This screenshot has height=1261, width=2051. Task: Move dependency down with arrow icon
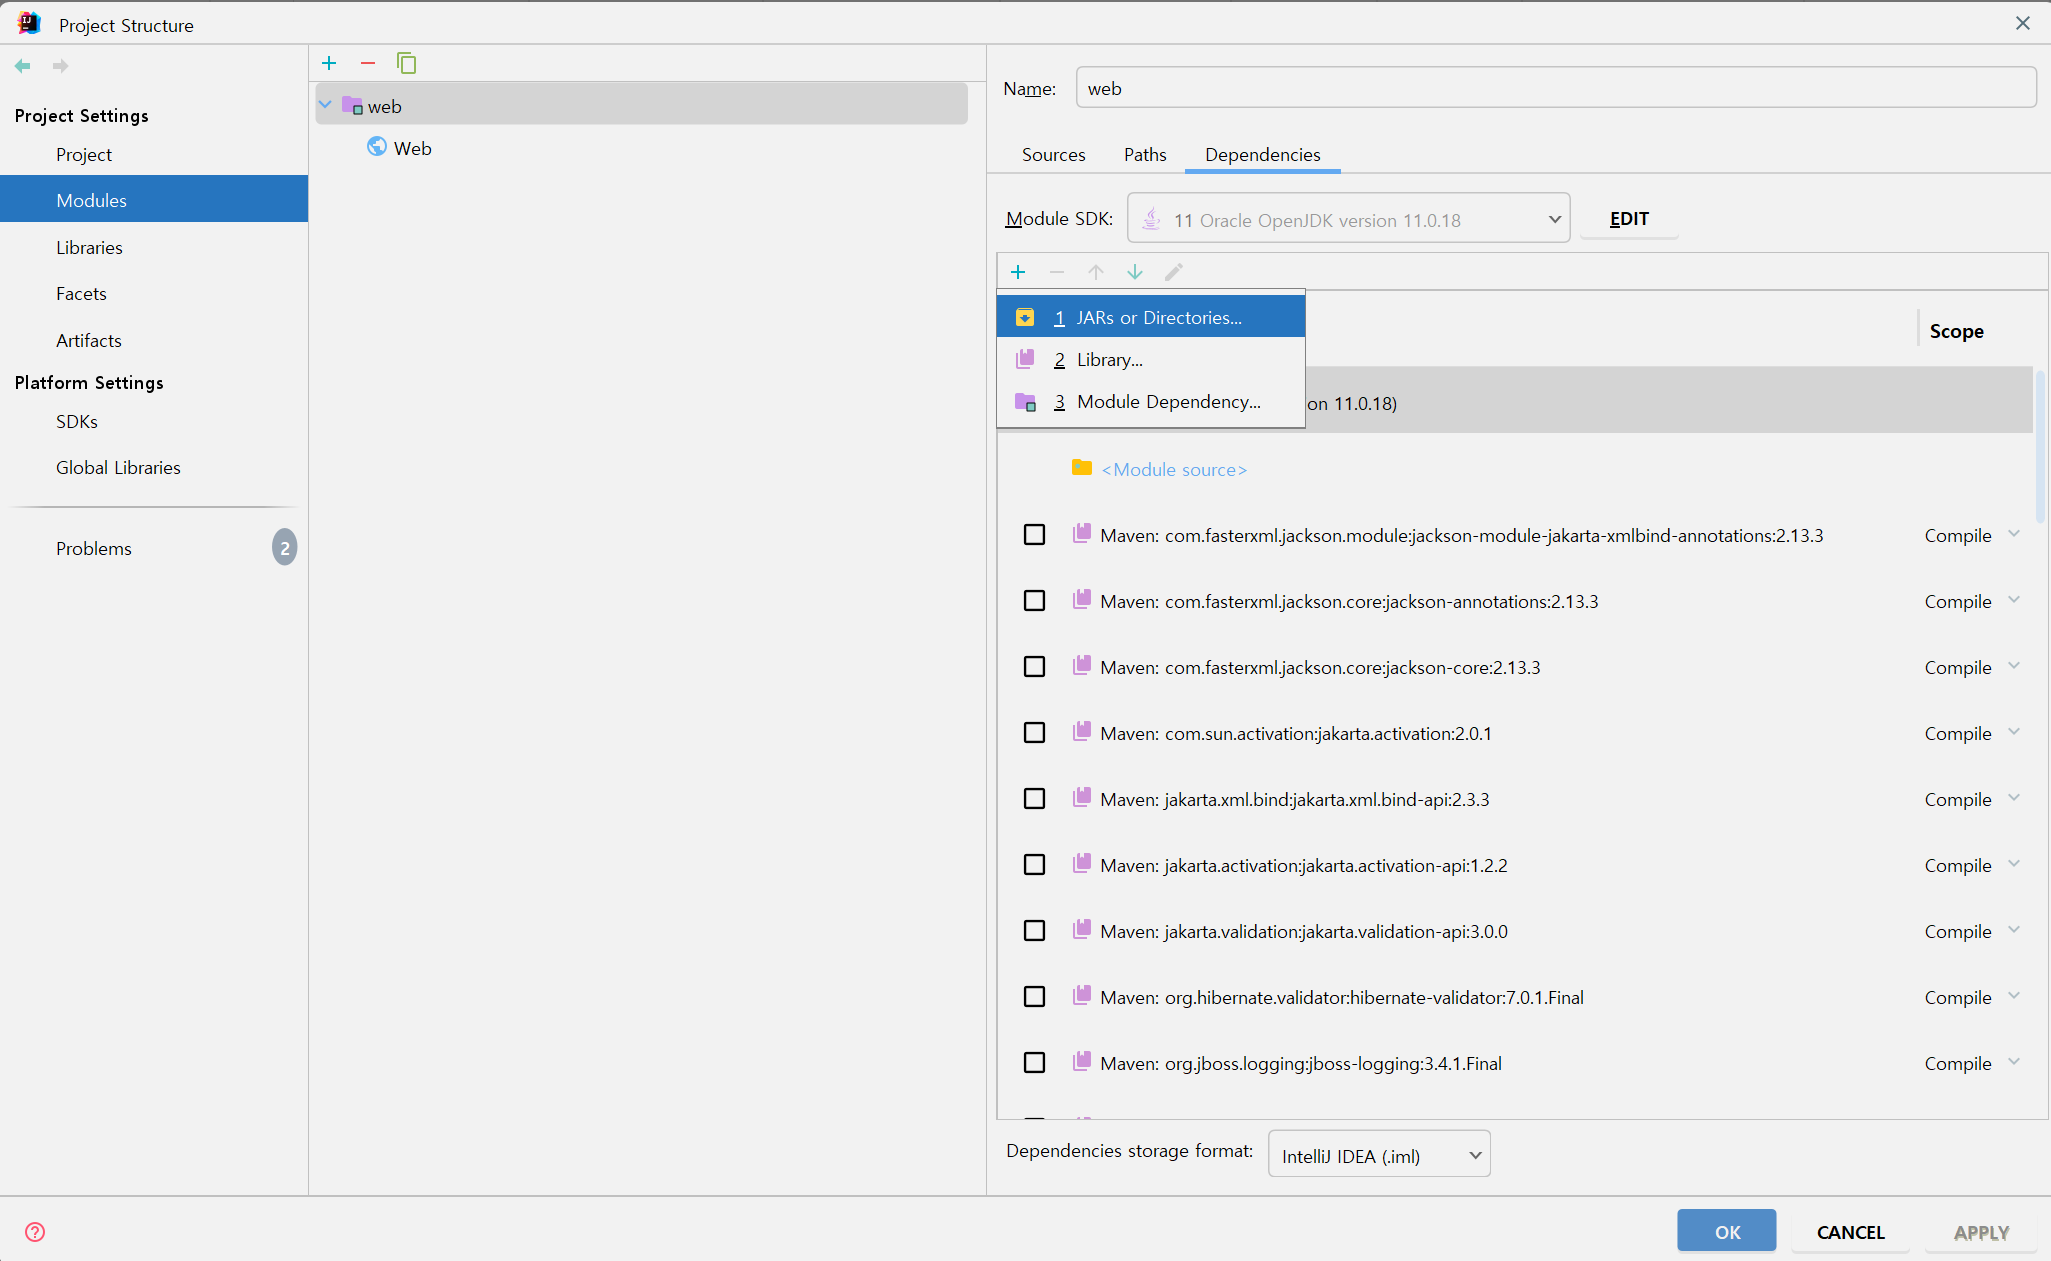point(1135,272)
